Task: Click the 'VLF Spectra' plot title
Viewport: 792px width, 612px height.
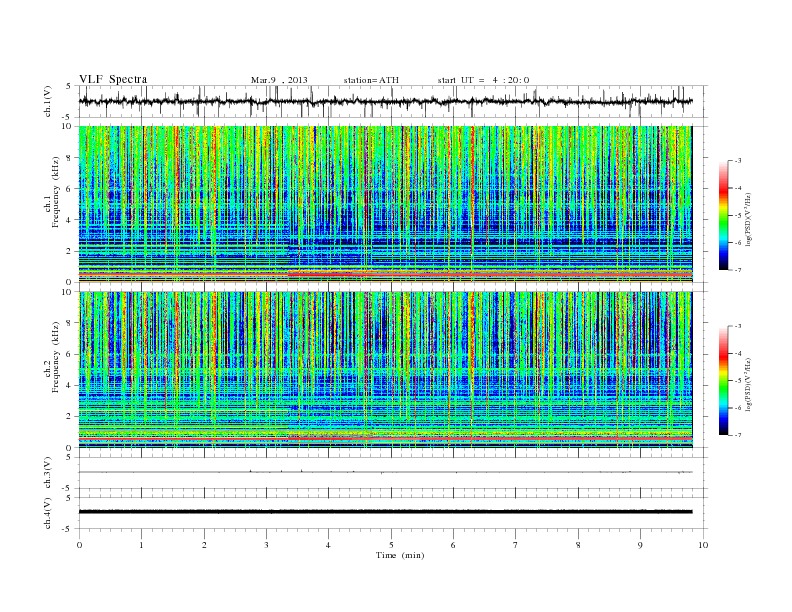Action: (x=113, y=79)
